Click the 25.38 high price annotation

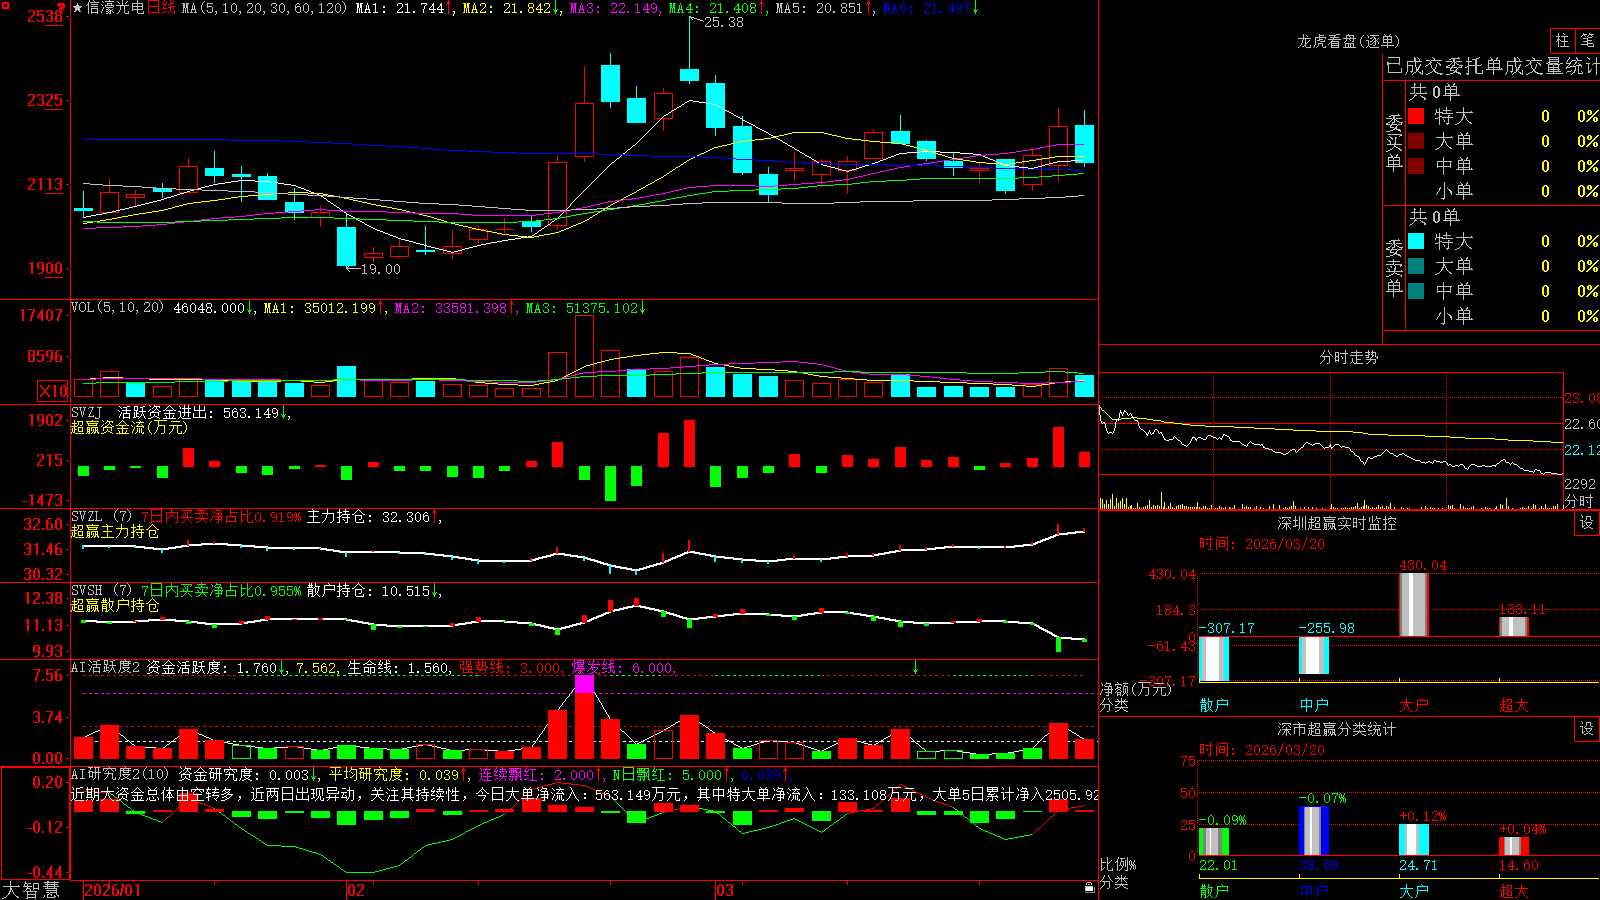[x=724, y=22]
